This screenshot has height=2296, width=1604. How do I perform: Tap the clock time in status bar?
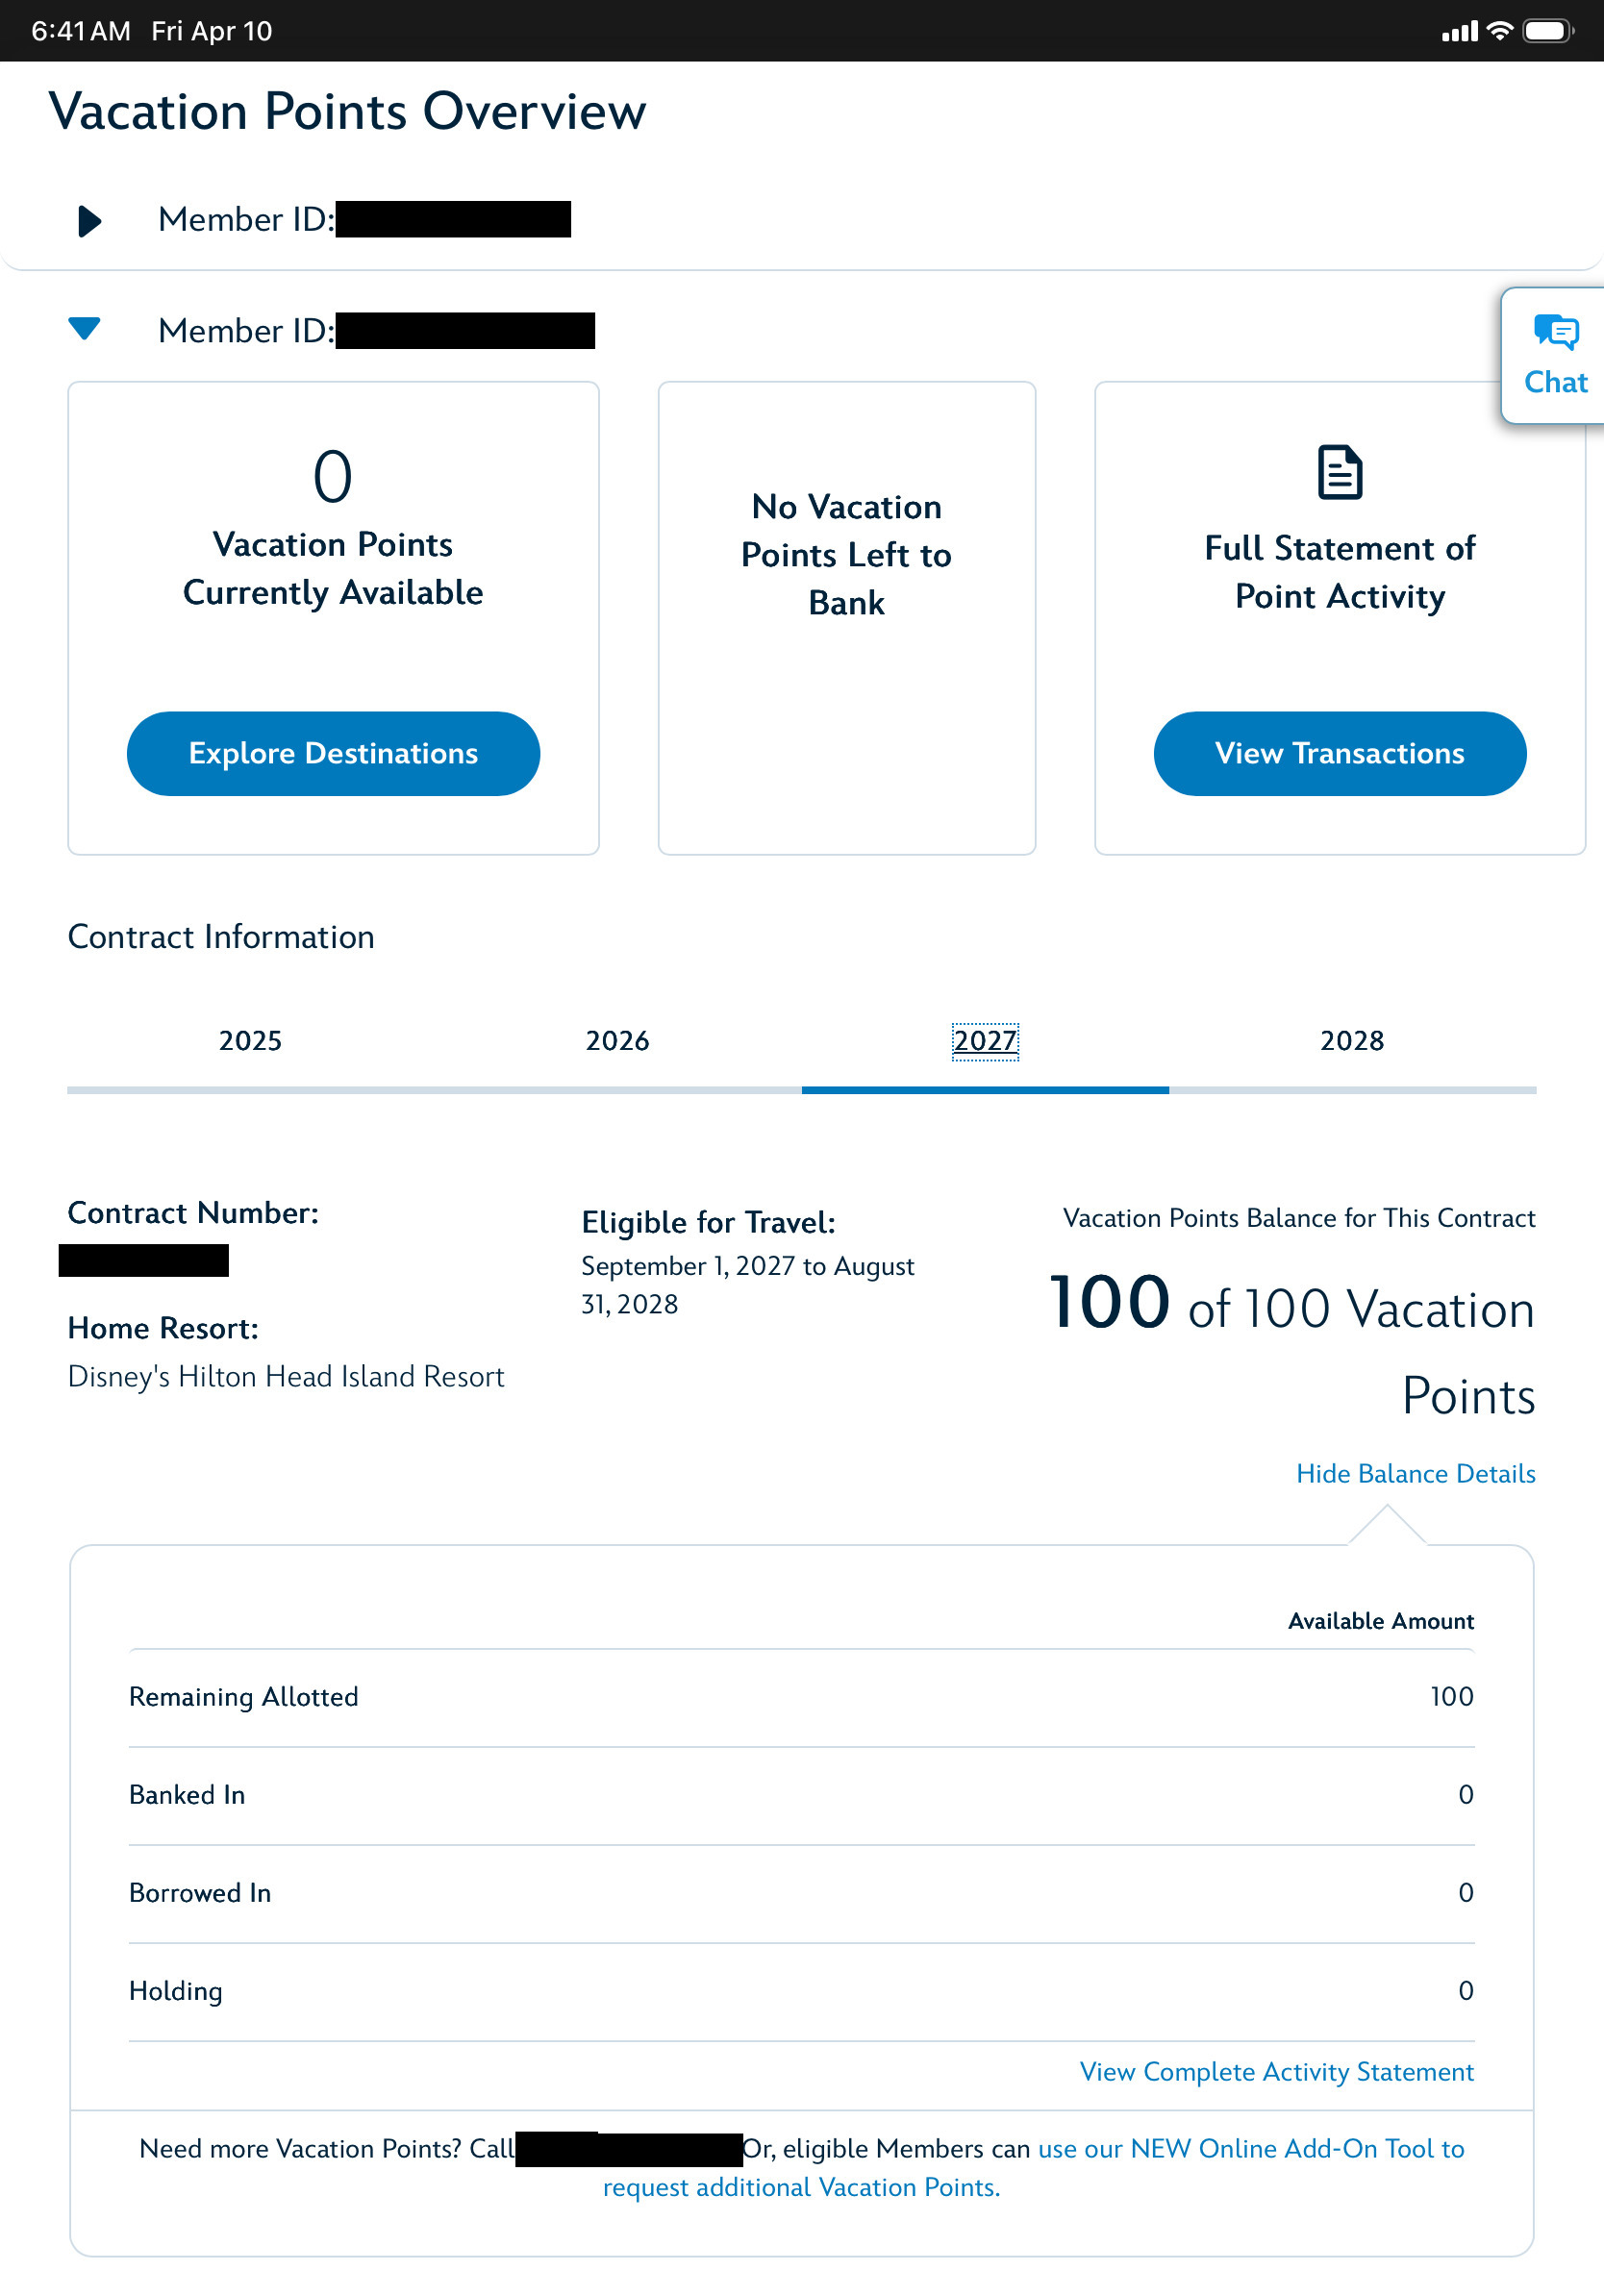click(80, 31)
